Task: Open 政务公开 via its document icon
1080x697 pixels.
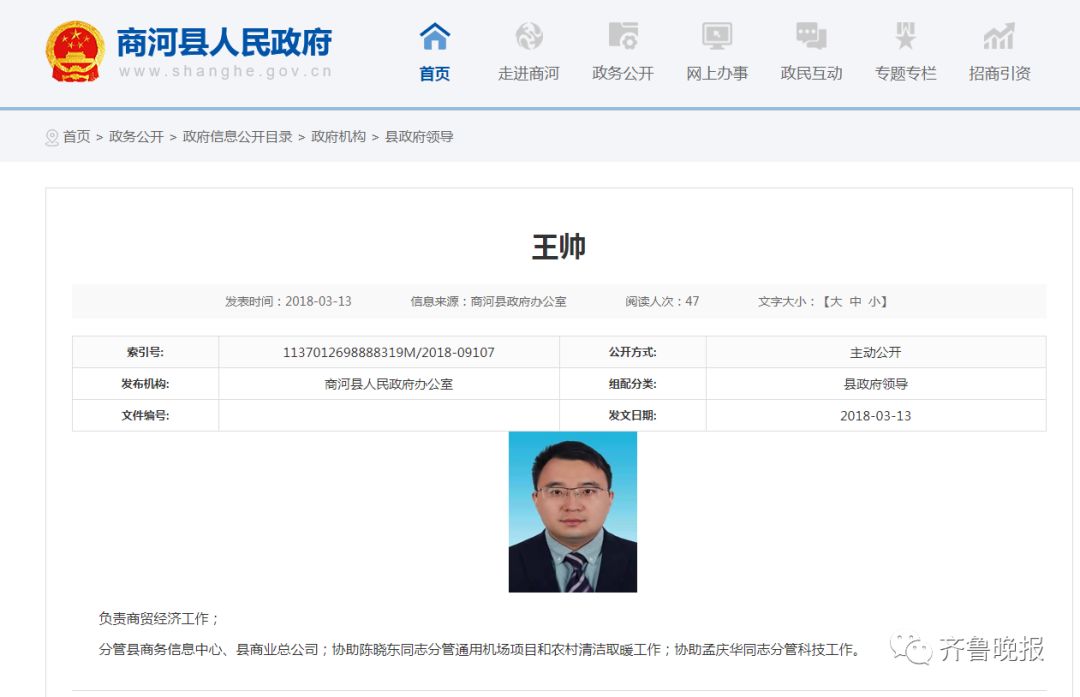Action: pos(622,36)
